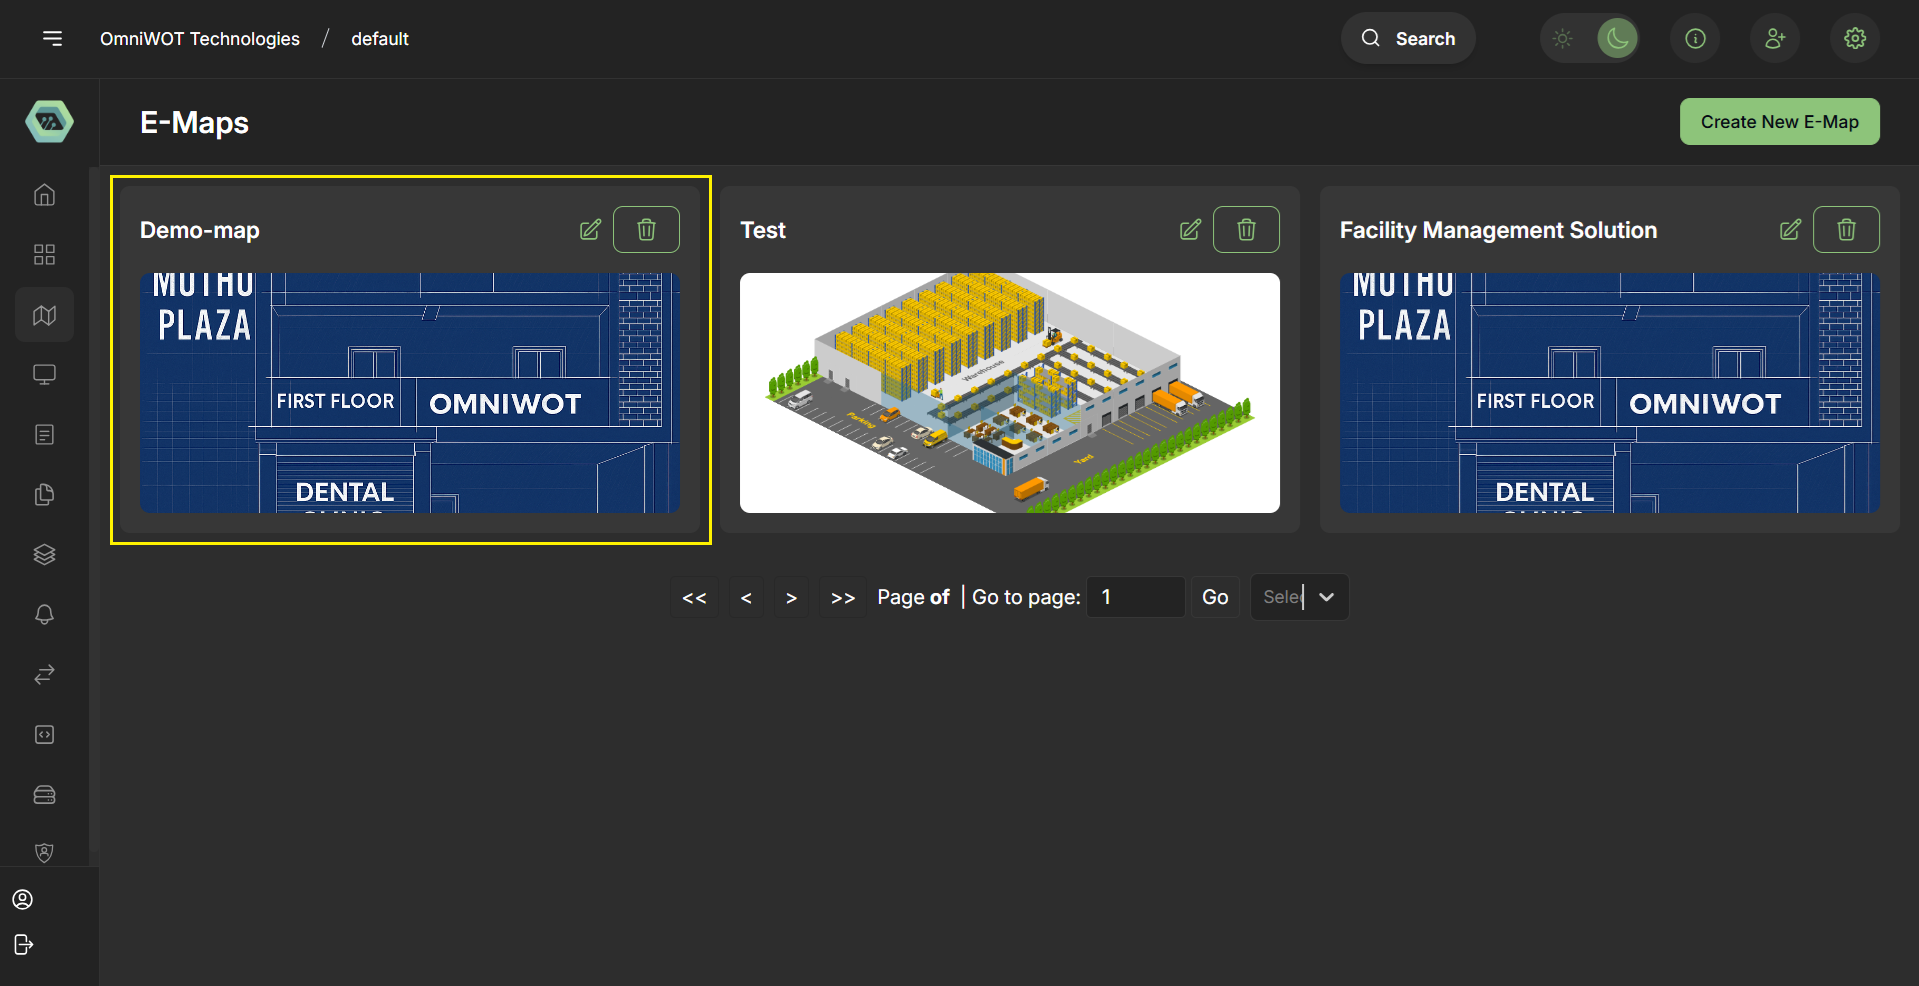Delete Facility Management Solution e-map

[1846, 230]
